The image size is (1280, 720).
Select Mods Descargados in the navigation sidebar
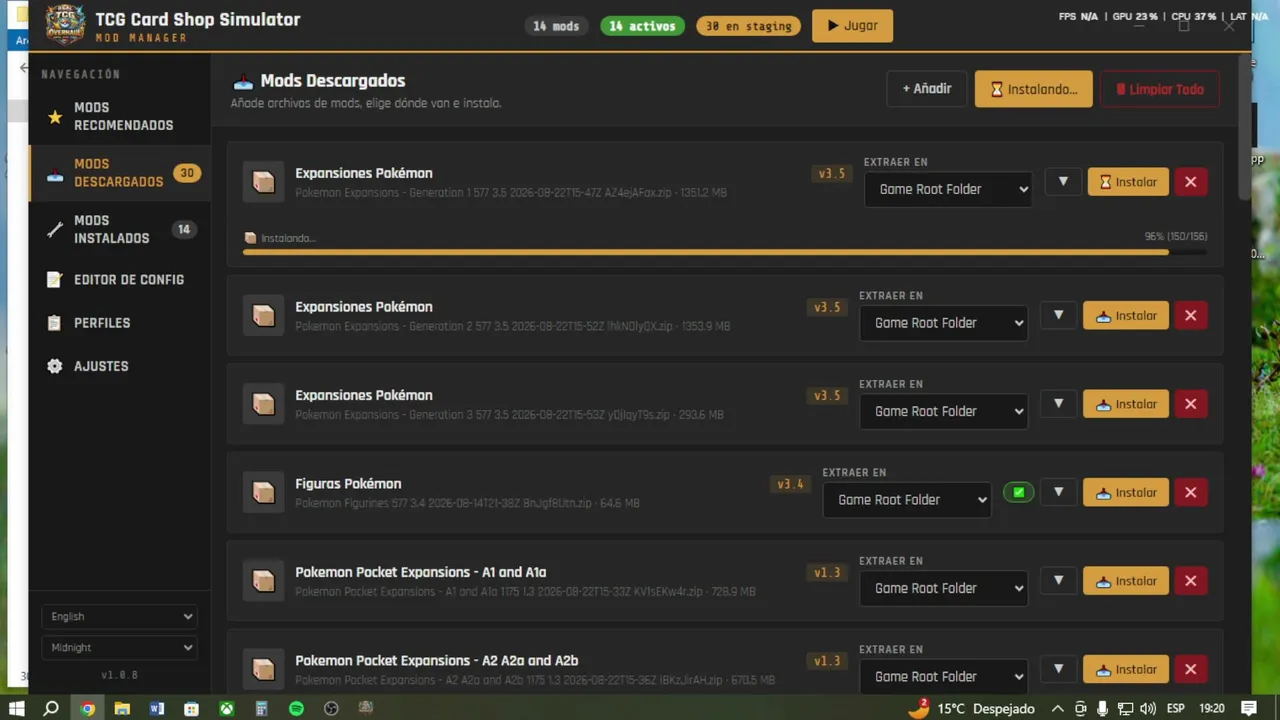pyautogui.click(x=120, y=173)
